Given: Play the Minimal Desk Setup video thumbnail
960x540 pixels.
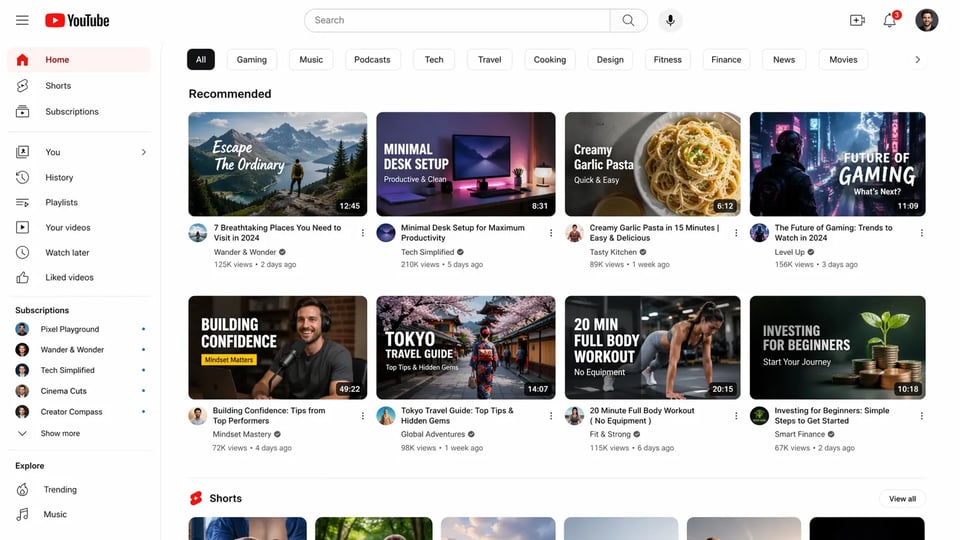Looking at the screenshot, I should tap(465, 164).
